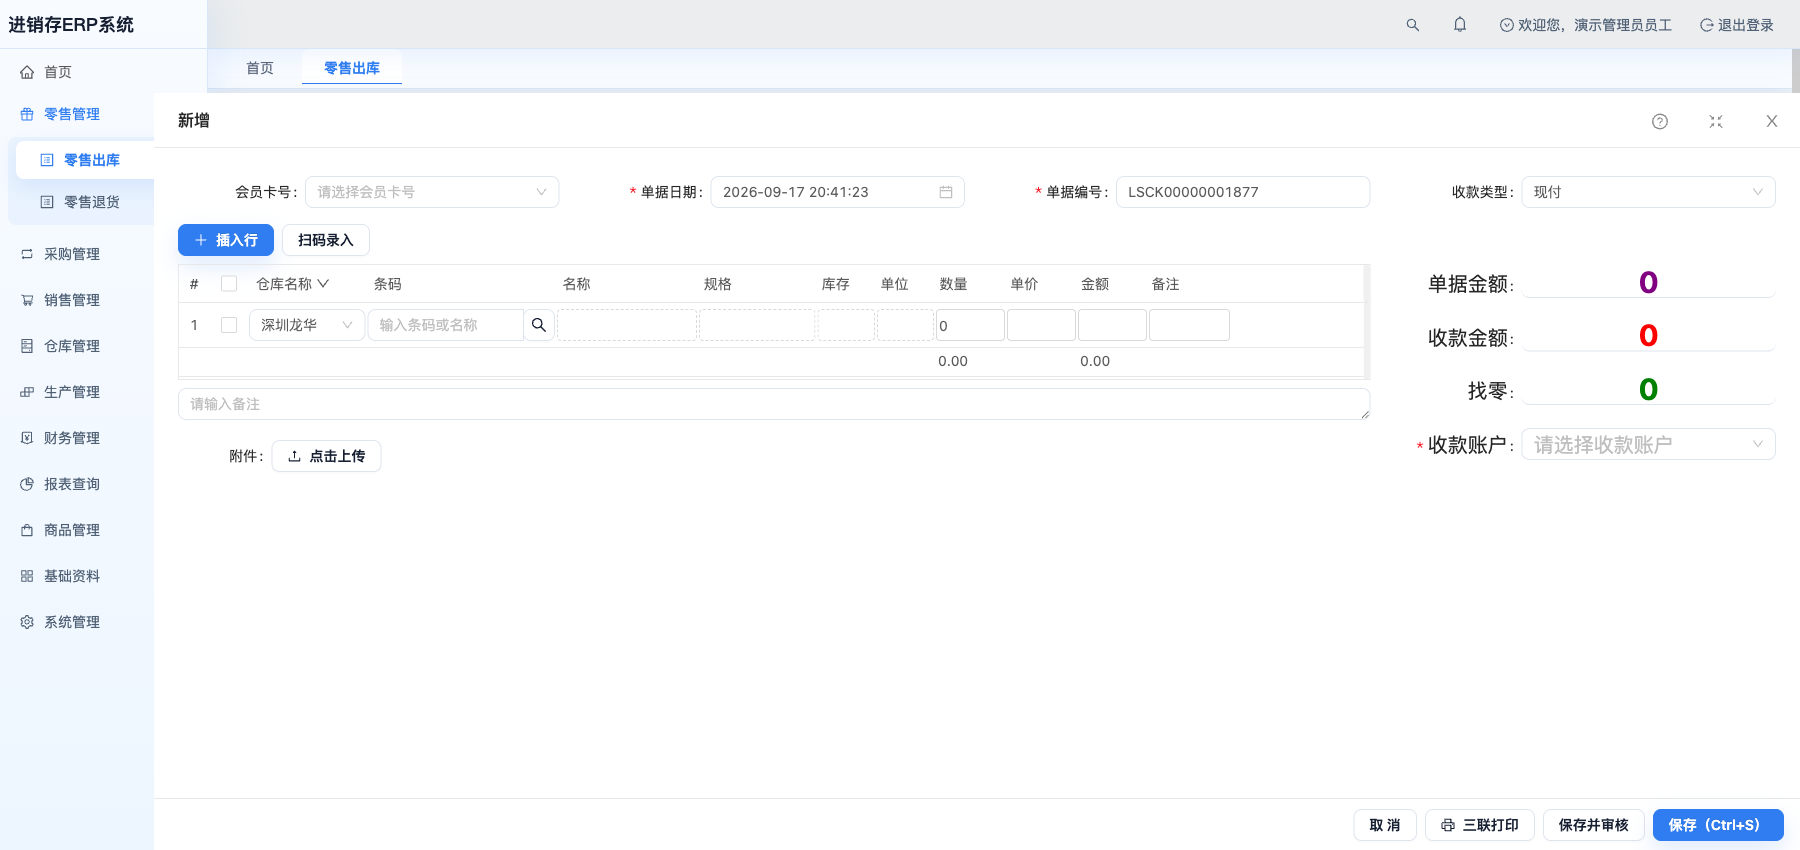Screen dimensions: 1800x850
Task: Open the 收款类型 dropdown showing 现付
Action: pyautogui.click(x=1648, y=192)
